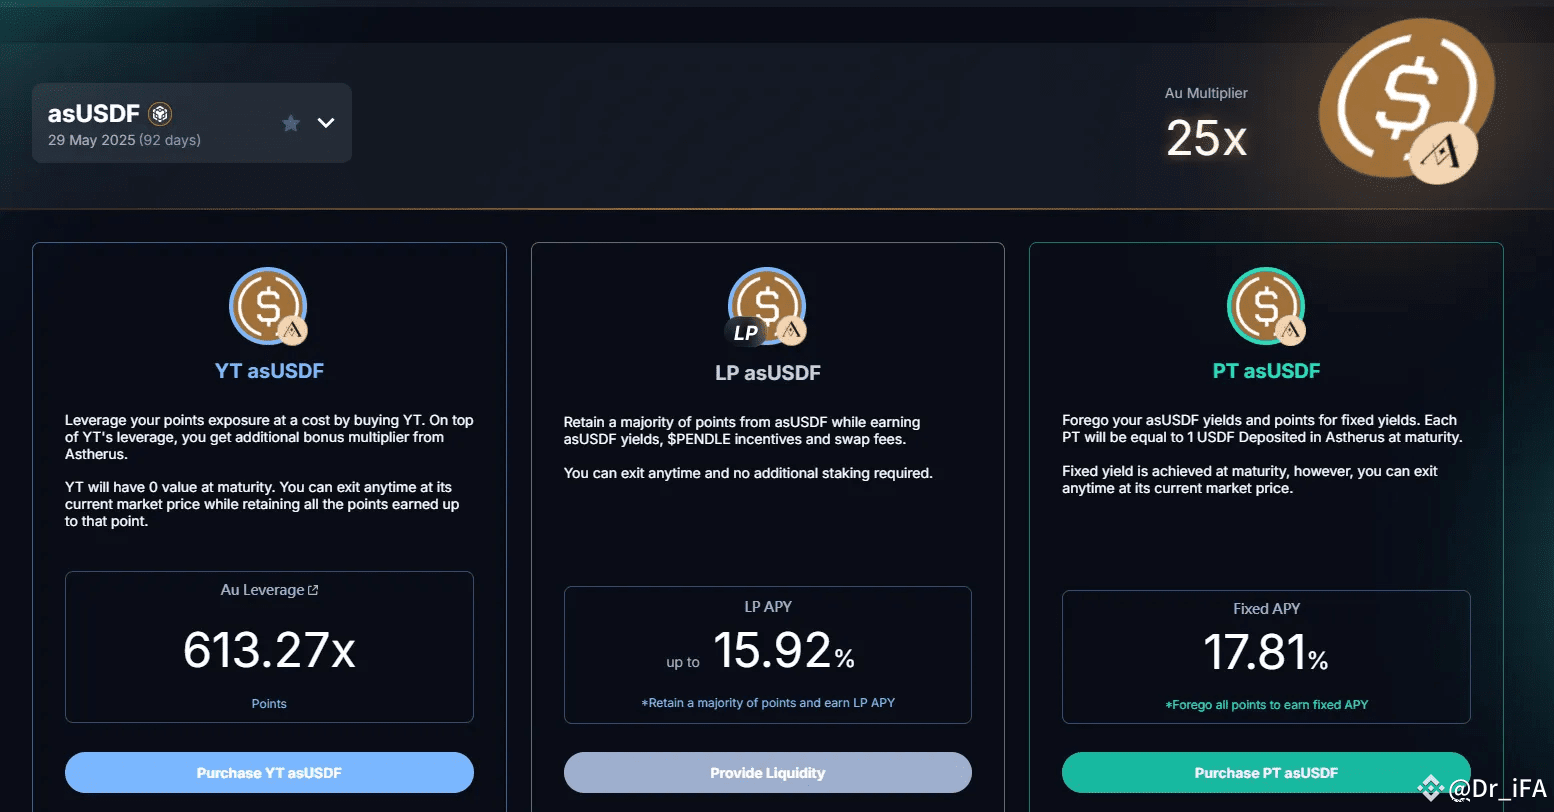Click Provide Liquidity button
Image resolution: width=1554 pixels, height=812 pixels.
[x=768, y=773]
